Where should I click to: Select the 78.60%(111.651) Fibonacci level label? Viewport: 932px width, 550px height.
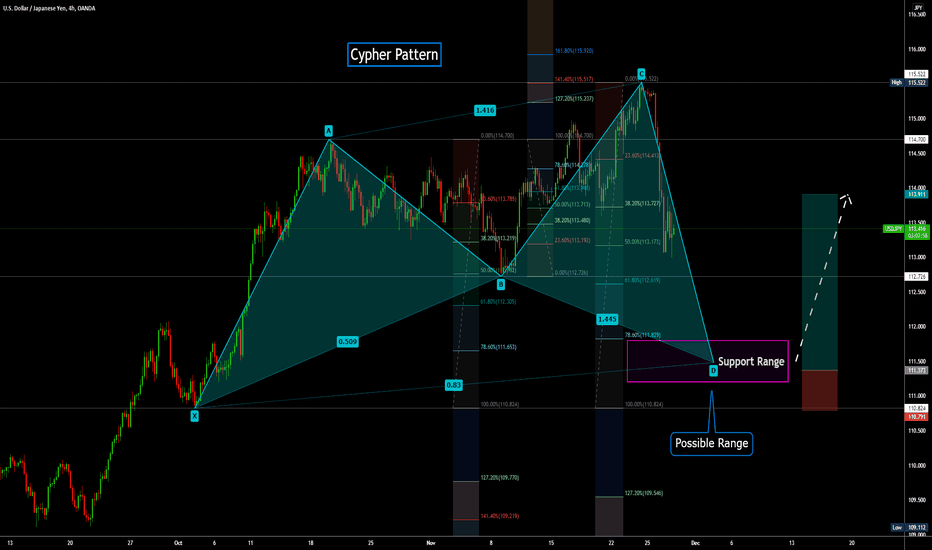(x=498, y=347)
